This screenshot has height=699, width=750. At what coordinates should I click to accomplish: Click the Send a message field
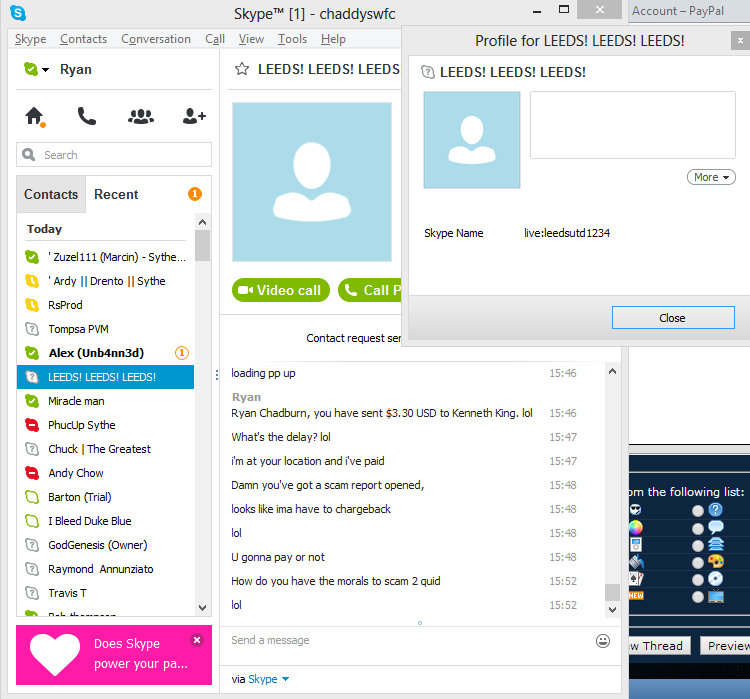[x=407, y=641]
